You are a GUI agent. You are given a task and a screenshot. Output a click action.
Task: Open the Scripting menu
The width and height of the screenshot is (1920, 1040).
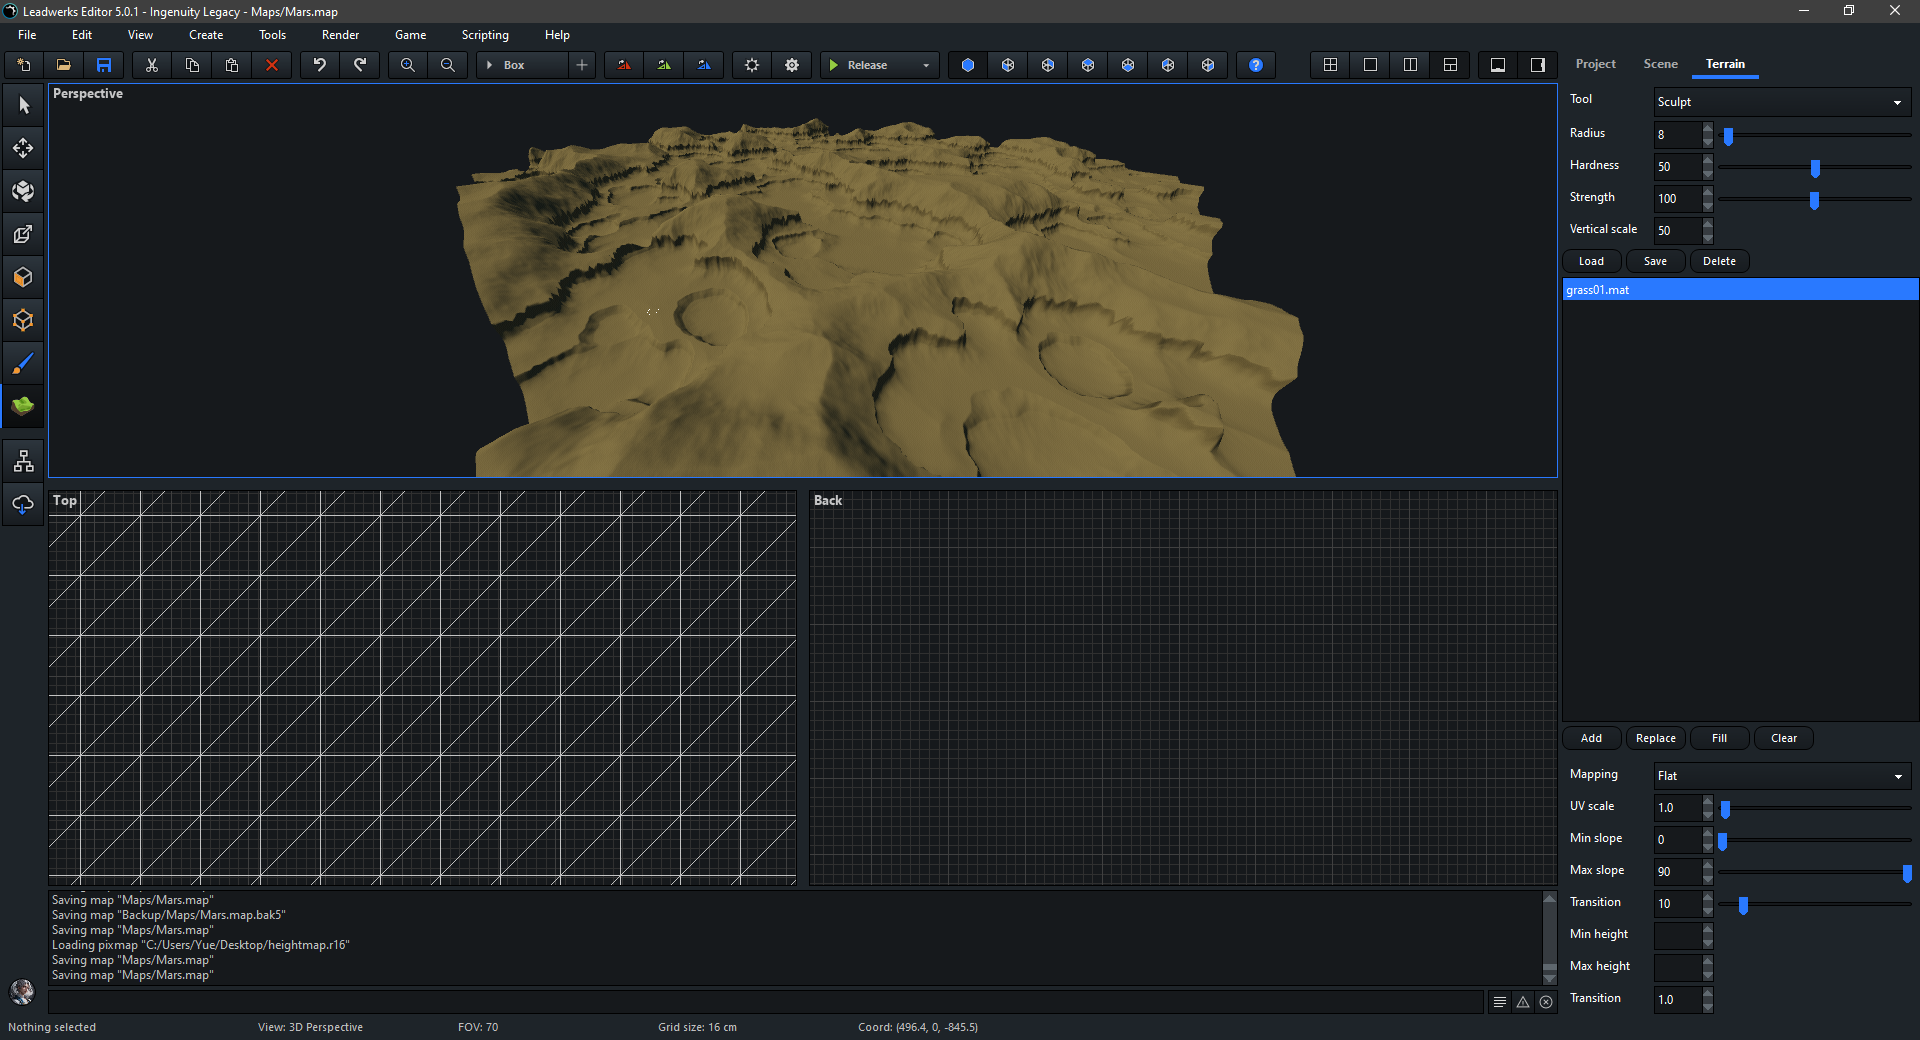(x=485, y=35)
